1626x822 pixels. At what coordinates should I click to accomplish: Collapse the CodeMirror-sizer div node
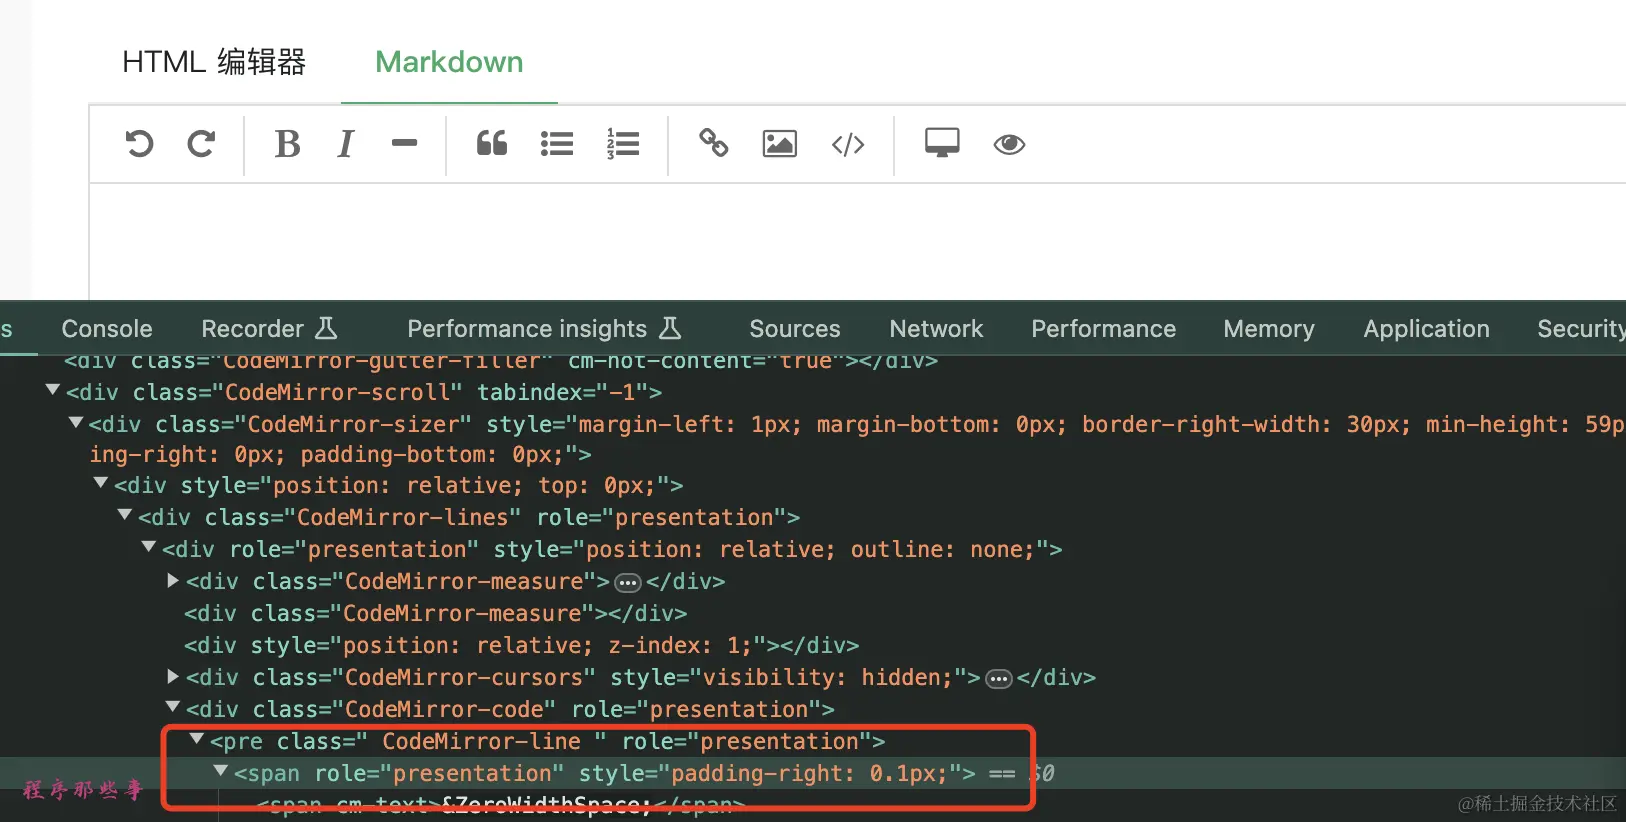tap(75, 422)
